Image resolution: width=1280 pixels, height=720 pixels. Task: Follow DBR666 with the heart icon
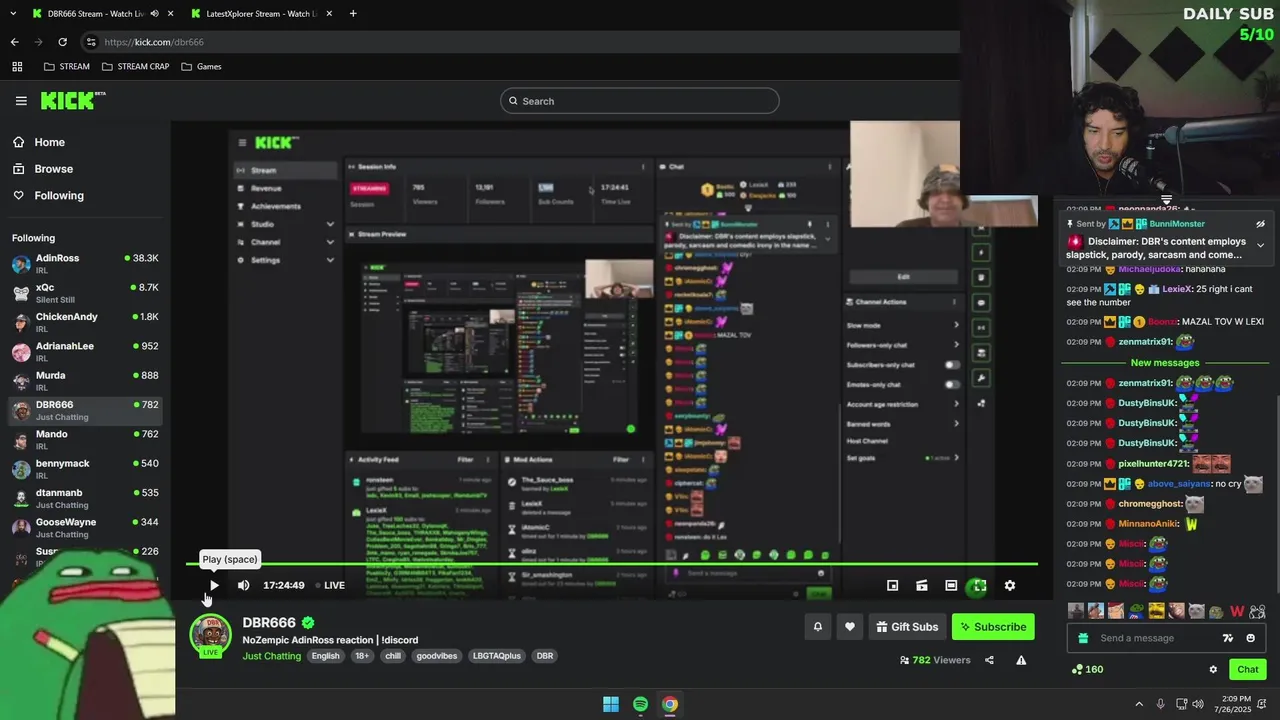coord(849,627)
